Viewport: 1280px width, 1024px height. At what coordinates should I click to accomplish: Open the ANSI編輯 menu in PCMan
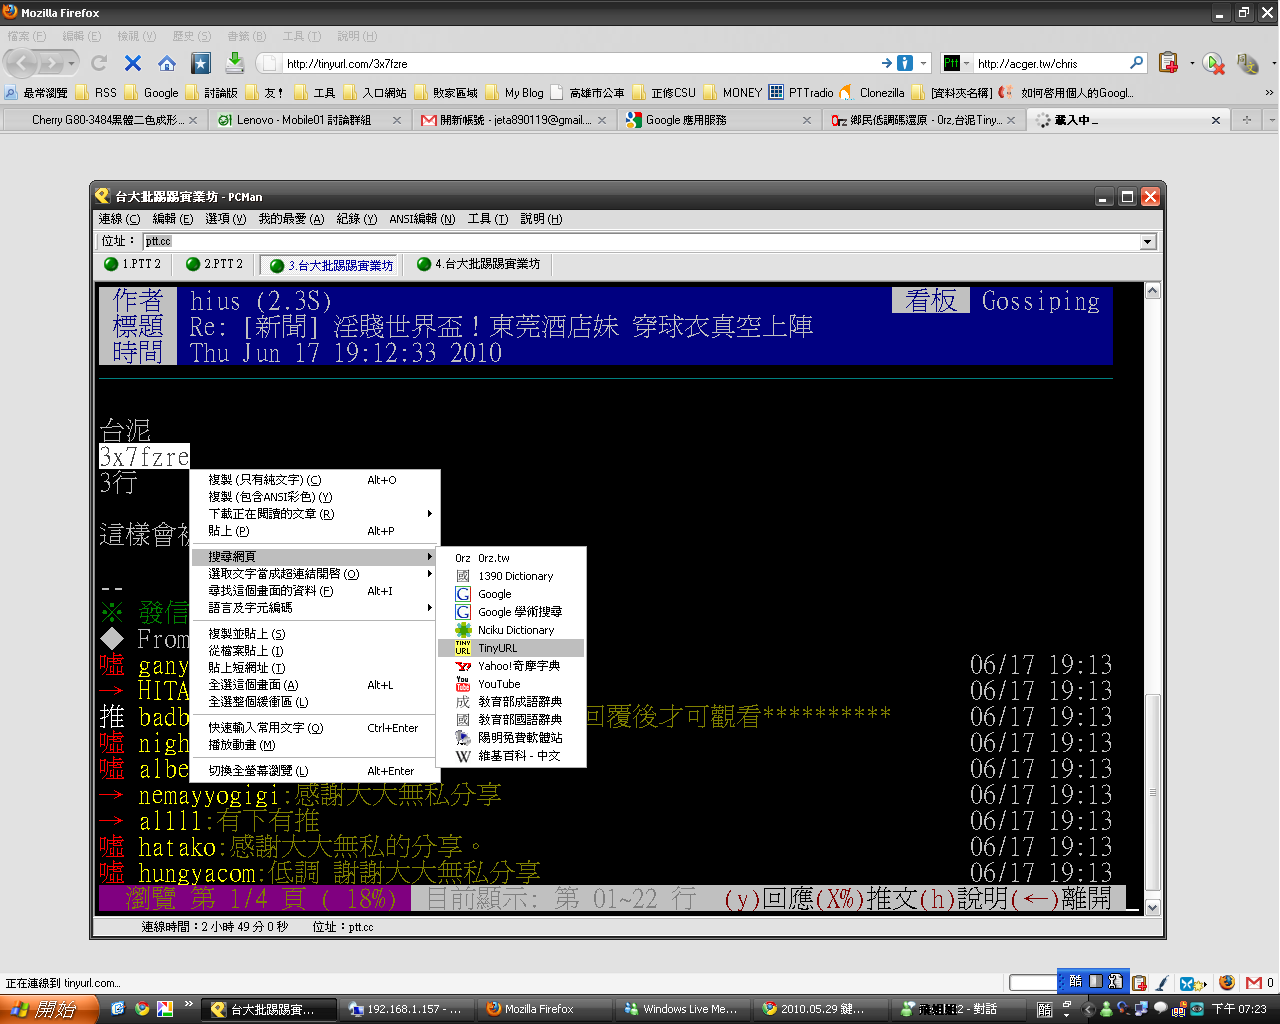point(421,219)
